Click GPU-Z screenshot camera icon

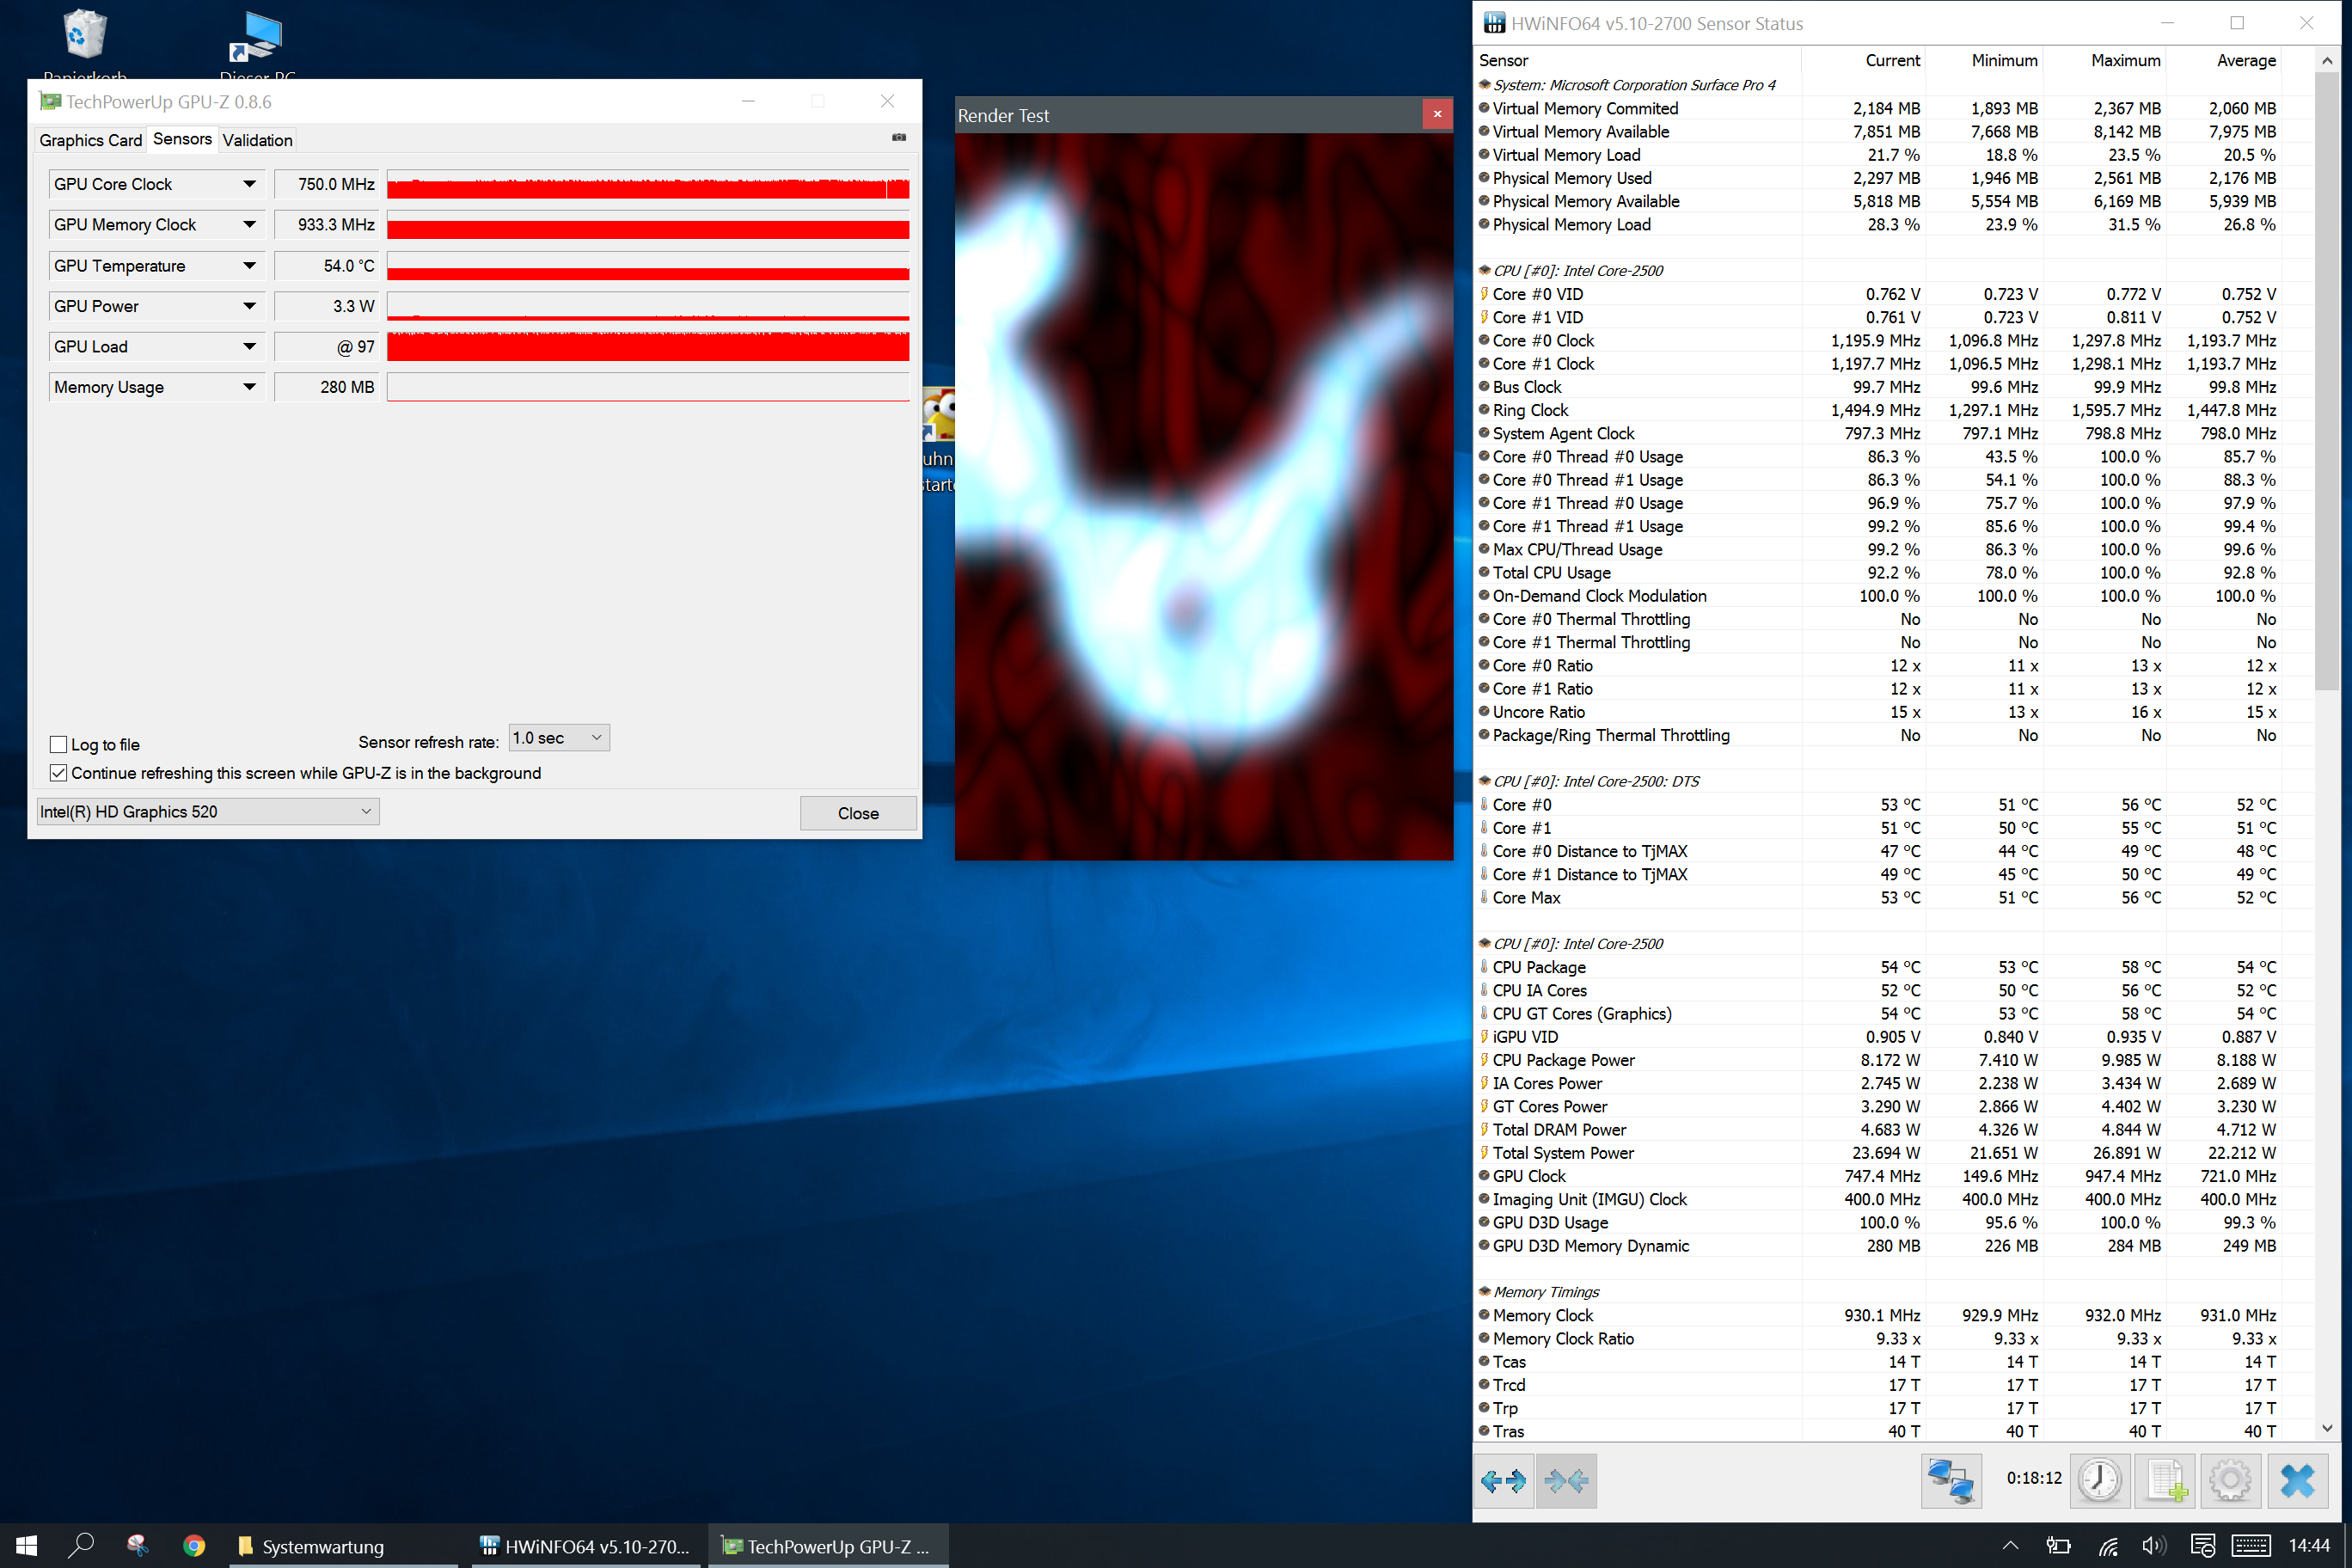coord(899,137)
